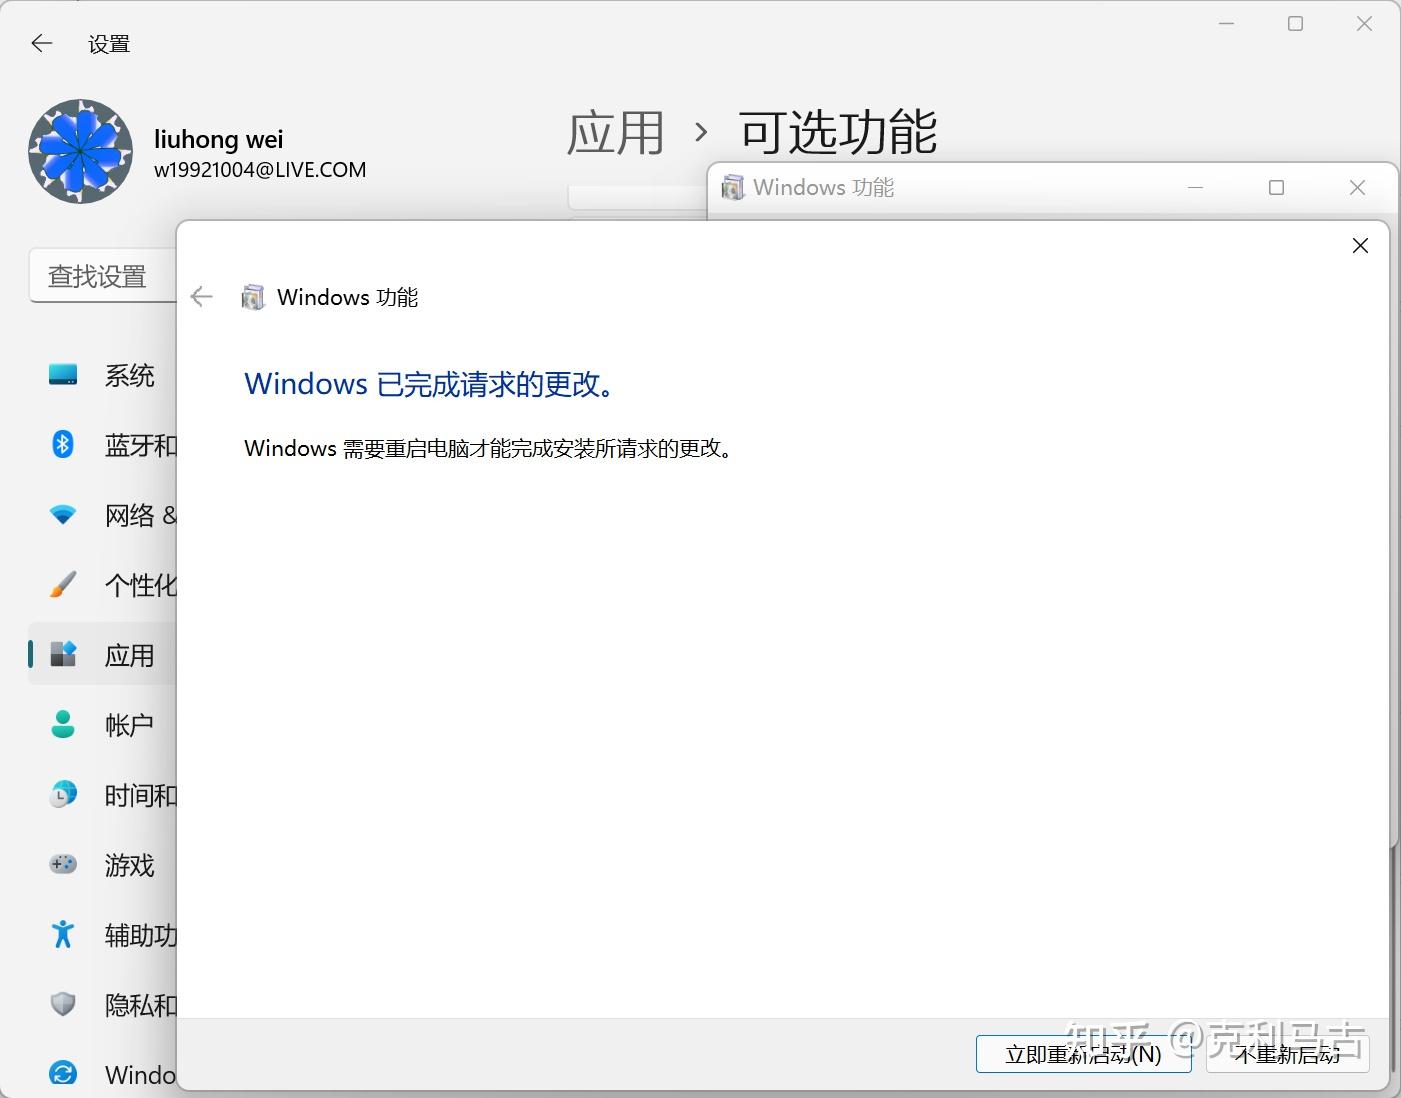Select the accessibility figure icon

tap(63, 934)
